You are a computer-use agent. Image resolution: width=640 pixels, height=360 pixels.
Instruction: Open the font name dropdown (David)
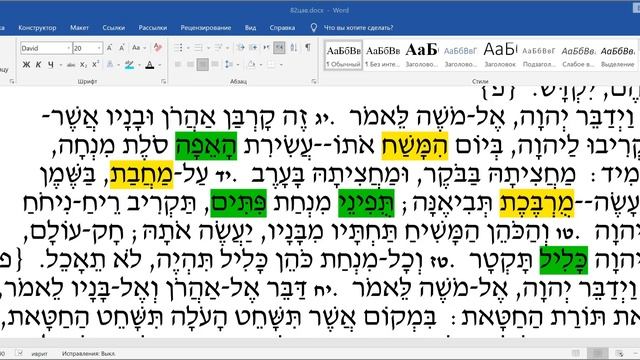68,48
